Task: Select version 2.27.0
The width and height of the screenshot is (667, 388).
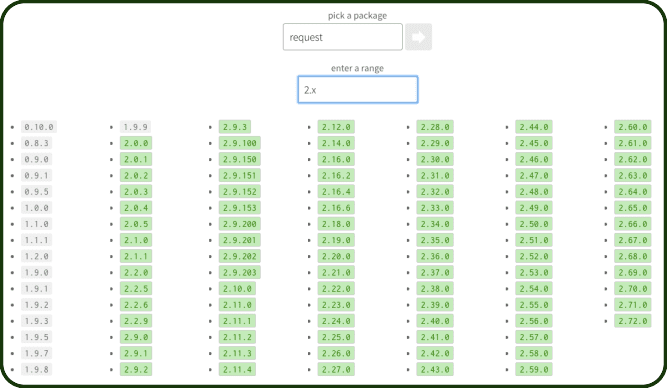Action: click(x=336, y=369)
